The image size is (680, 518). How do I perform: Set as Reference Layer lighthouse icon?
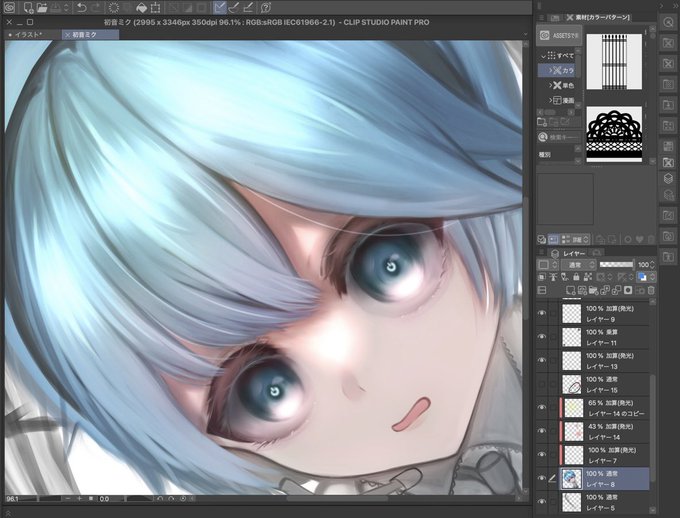pyautogui.click(x=553, y=277)
